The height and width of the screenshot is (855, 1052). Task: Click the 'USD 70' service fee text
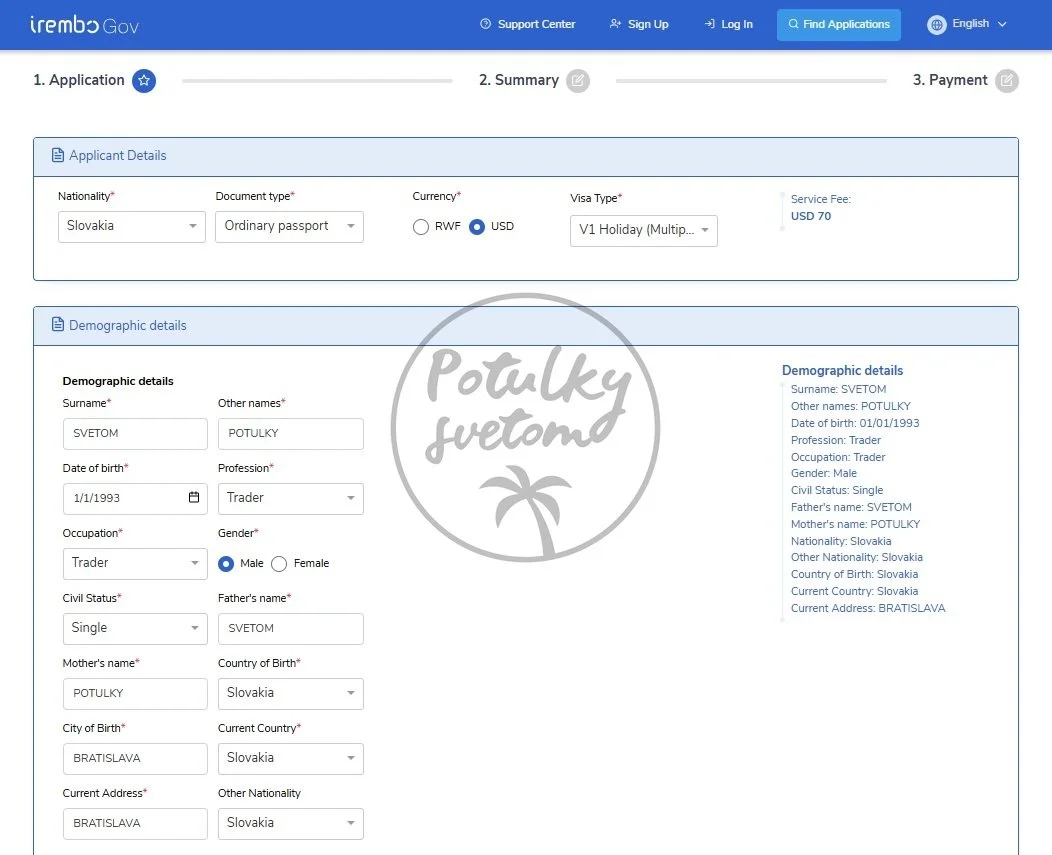click(x=810, y=216)
